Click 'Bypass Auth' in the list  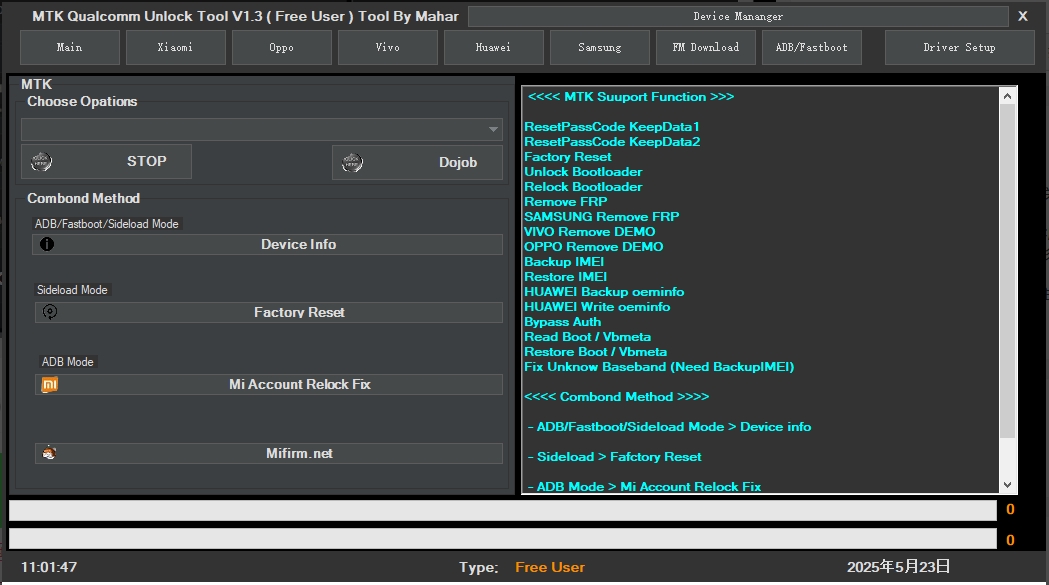pyautogui.click(x=563, y=322)
